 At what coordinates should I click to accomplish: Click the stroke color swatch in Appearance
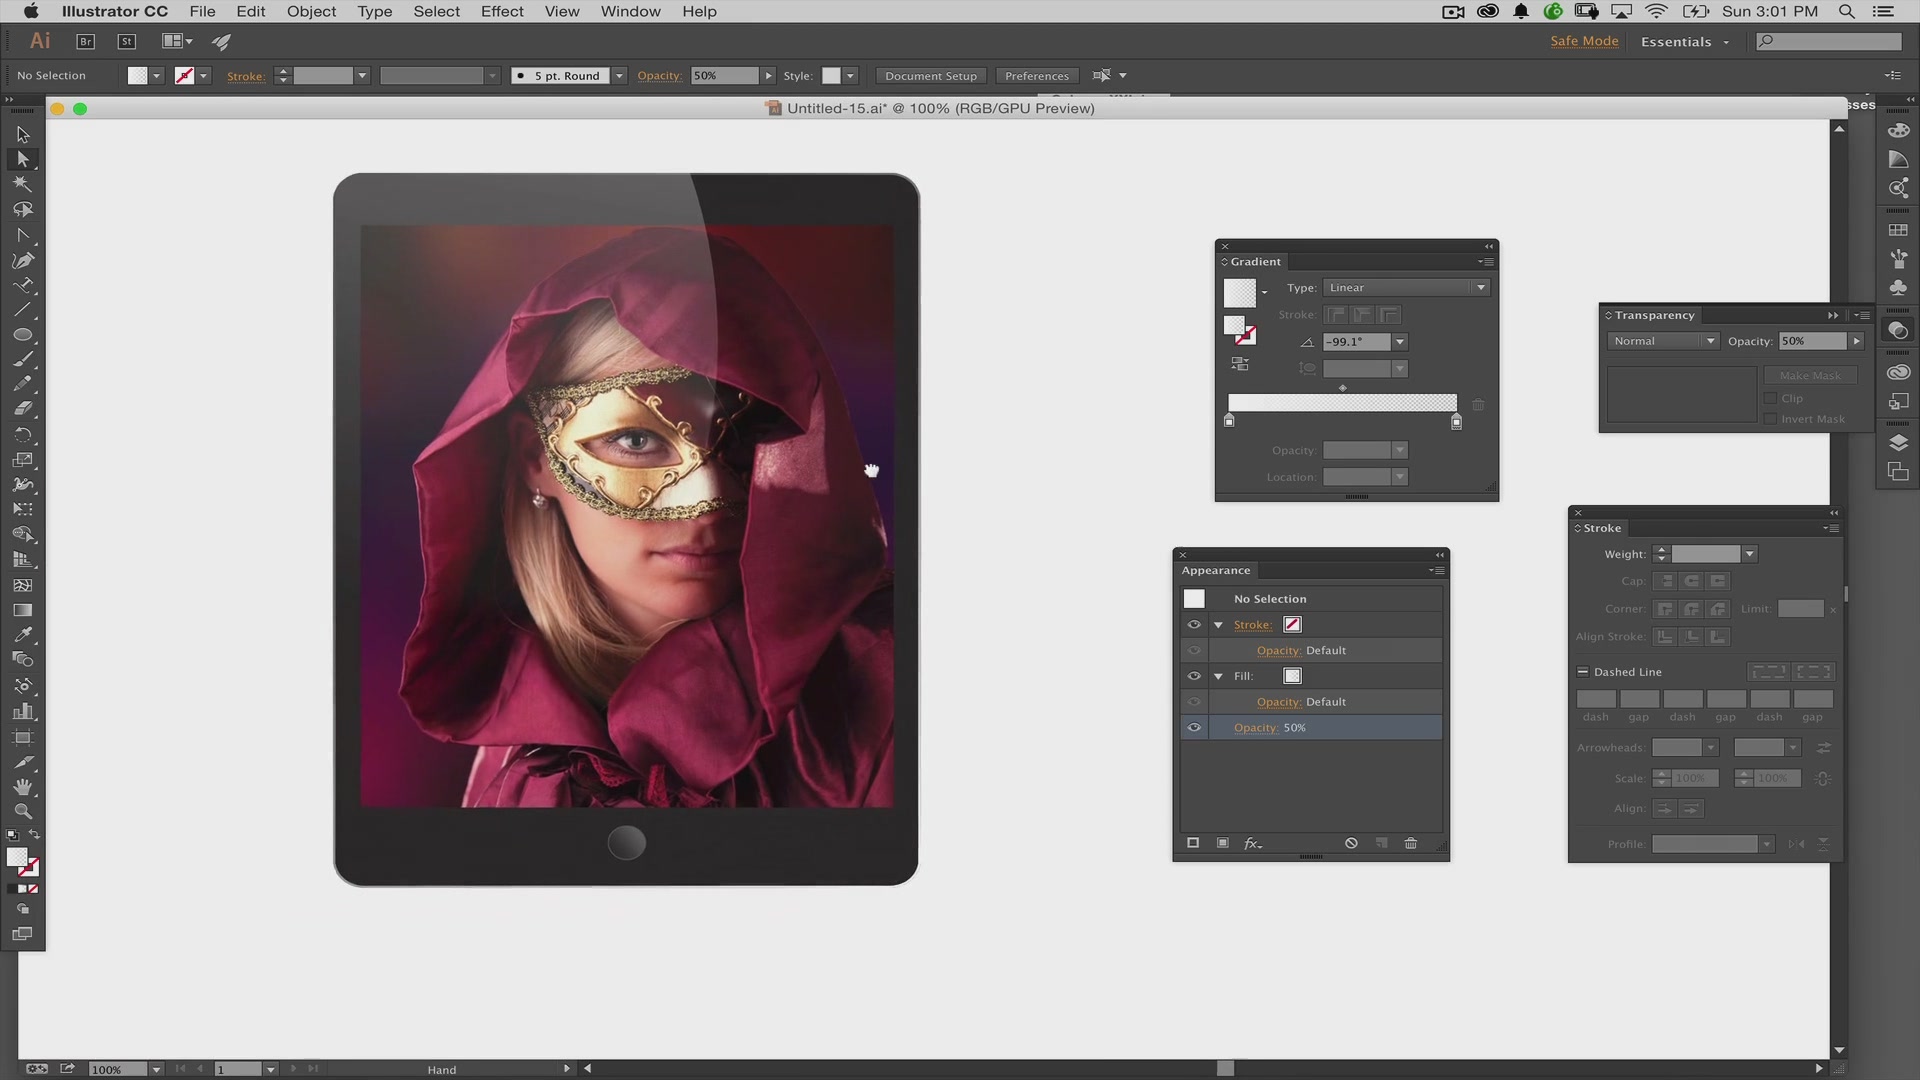click(1291, 624)
